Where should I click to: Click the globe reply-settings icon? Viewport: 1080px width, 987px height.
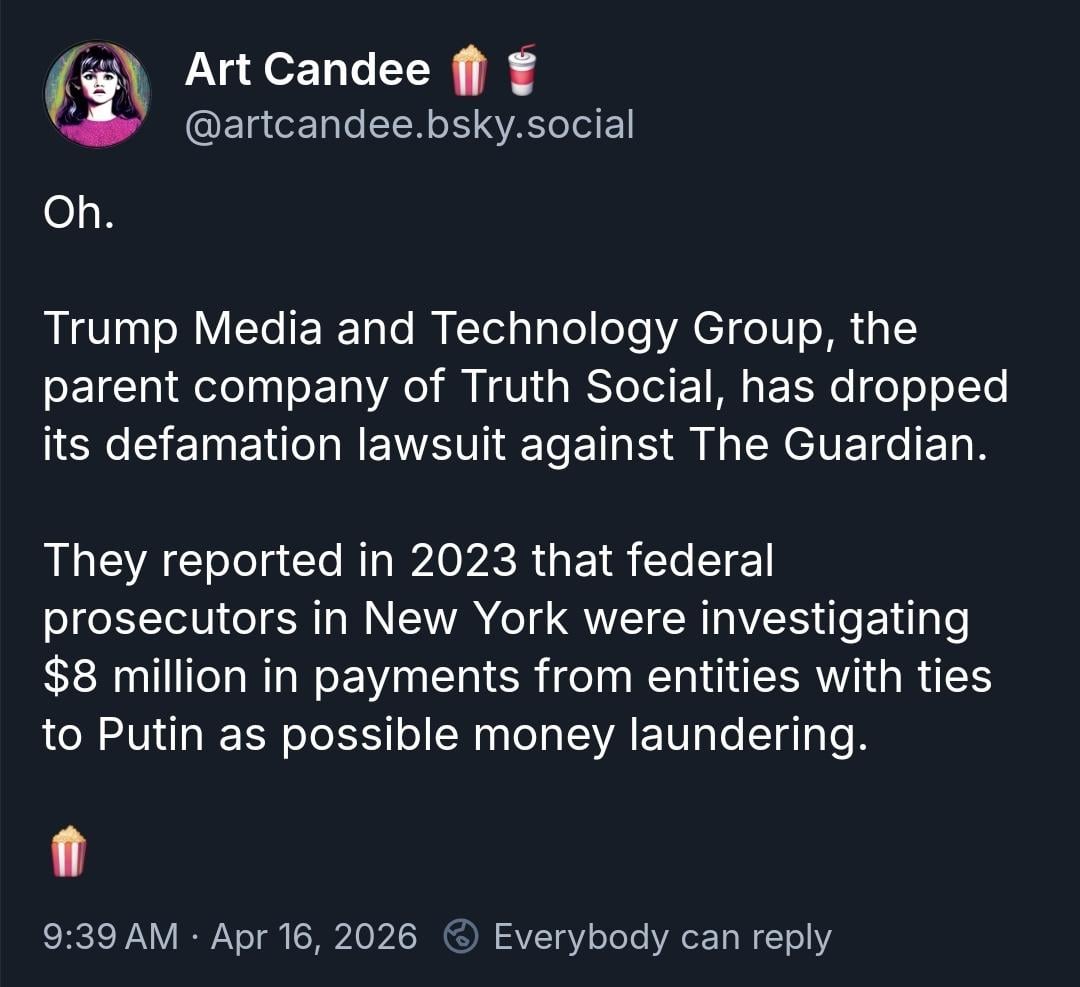point(461,937)
